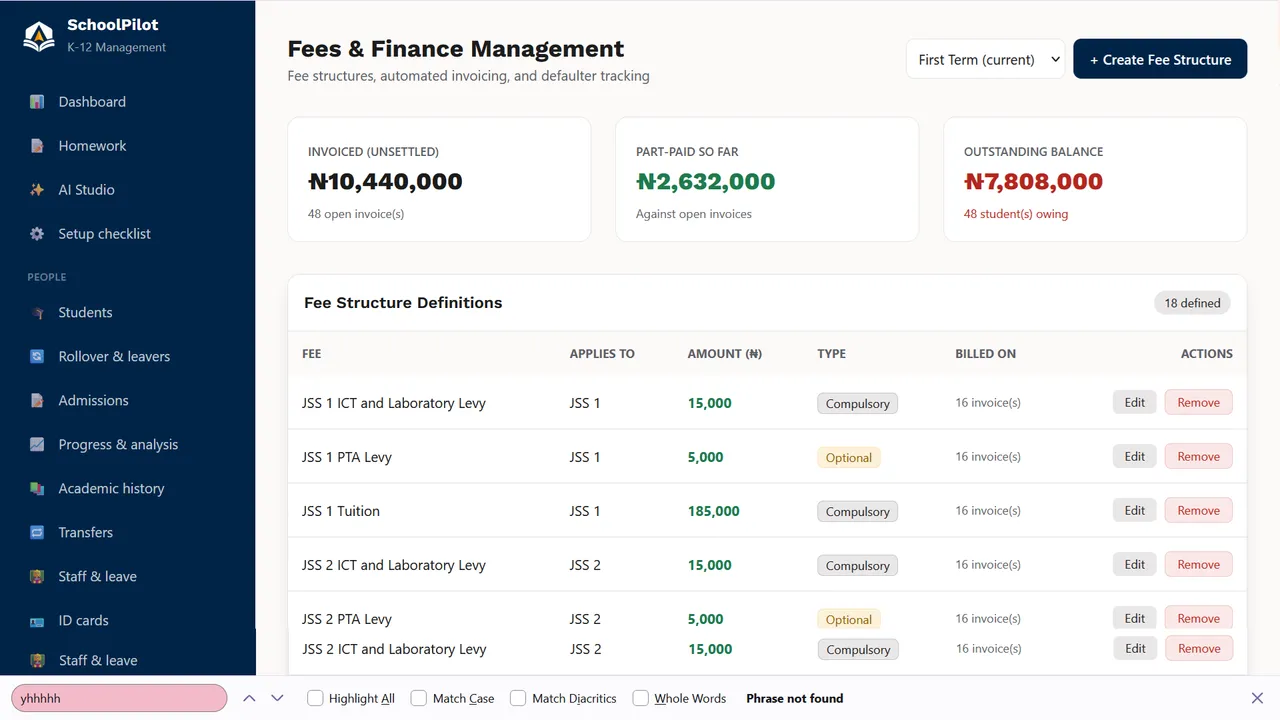Image resolution: width=1280 pixels, height=720 pixels.
Task: Edit the JSS 1 PTA Levy fee
Action: pos(1134,457)
